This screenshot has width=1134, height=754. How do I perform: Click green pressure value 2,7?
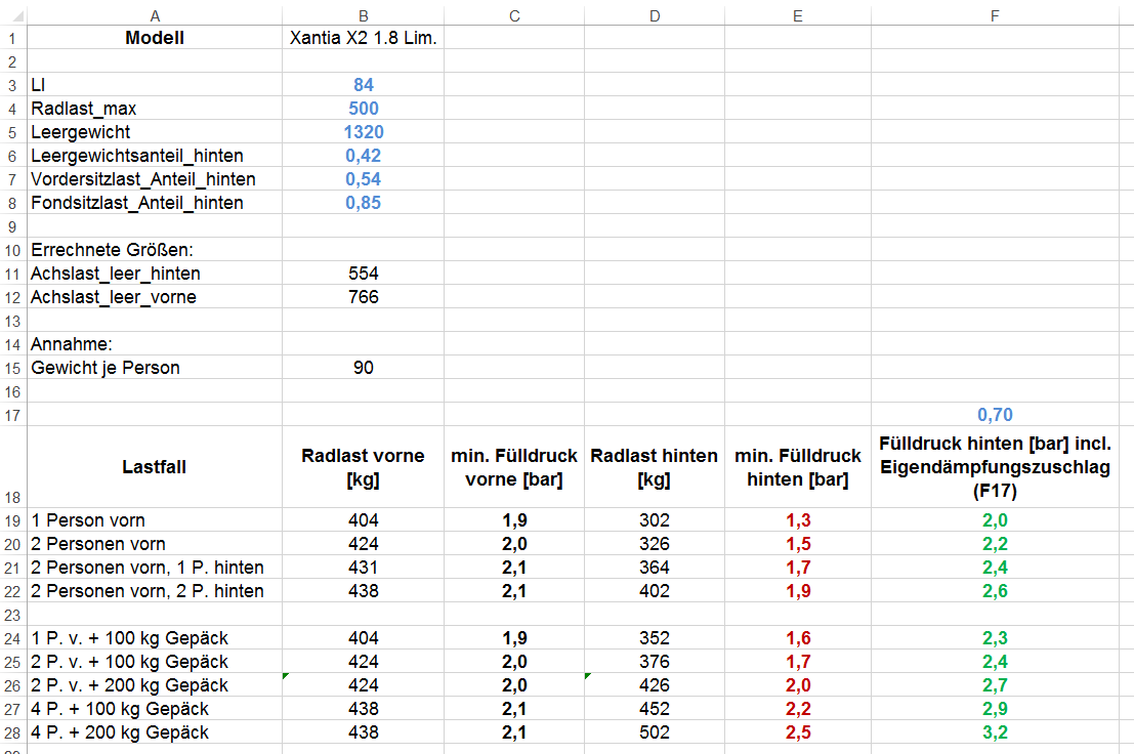(995, 685)
